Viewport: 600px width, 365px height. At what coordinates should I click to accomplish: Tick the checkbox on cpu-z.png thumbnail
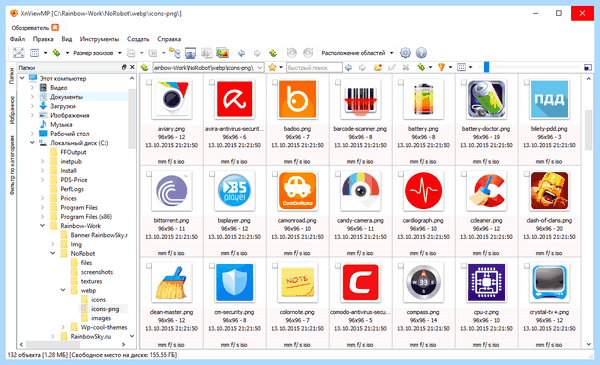coord(464,266)
